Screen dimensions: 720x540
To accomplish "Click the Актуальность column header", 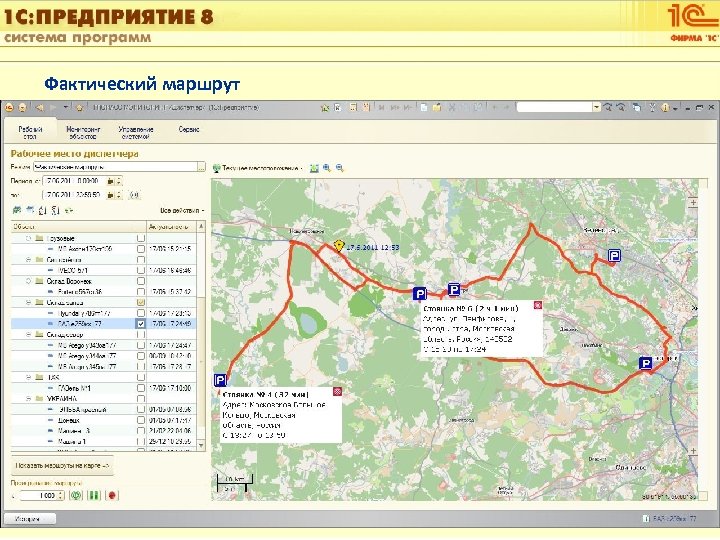I will (172, 227).
